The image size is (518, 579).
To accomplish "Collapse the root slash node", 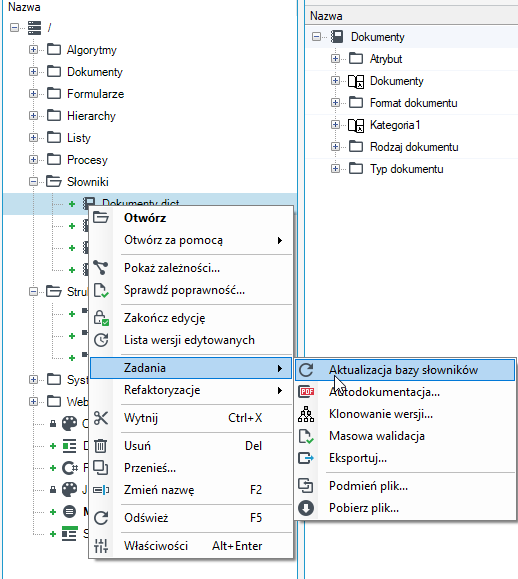I will [x=14, y=28].
